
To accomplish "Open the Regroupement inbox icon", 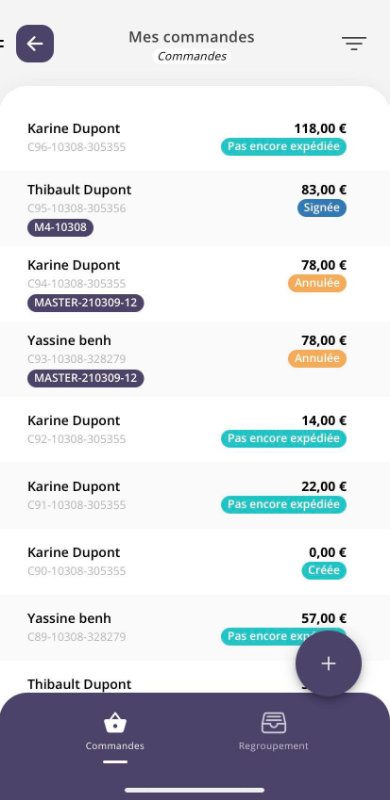I will (x=274, y=722).
